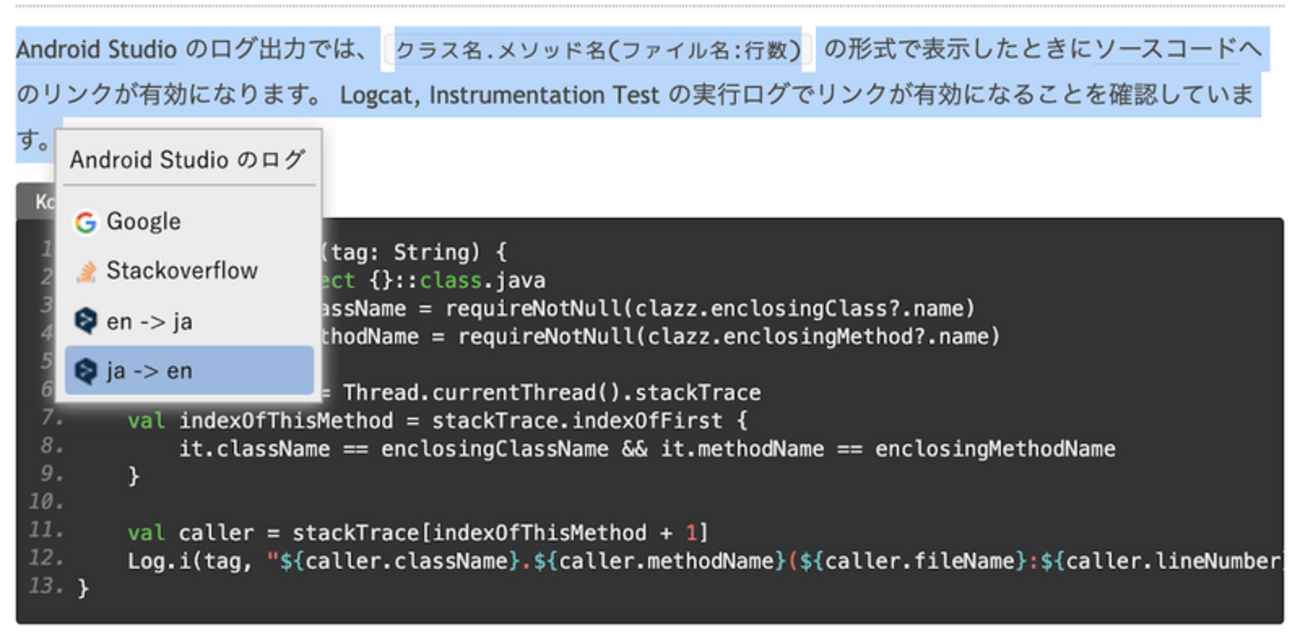Click the inline code 'クラス名.メソッド名(ファイル名:行数)'
Viewport: 1300px width, 642px height.
[x=598, y=50]
